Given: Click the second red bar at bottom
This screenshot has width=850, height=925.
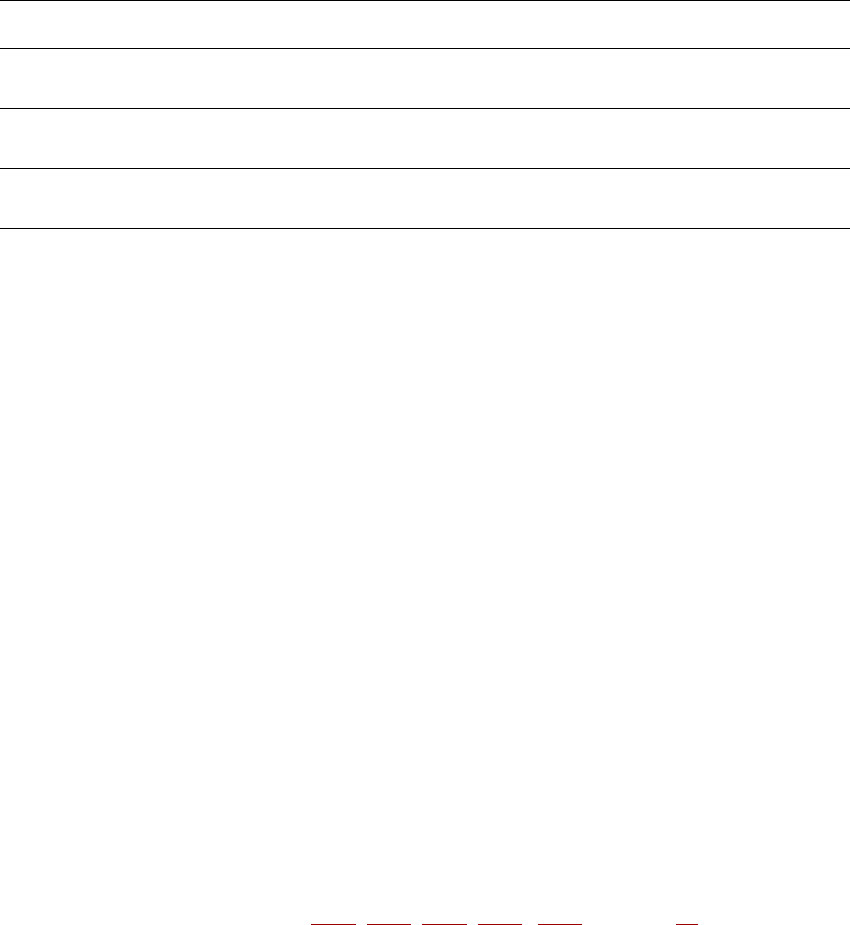Looking at the screenshot, I should (389, 924).
